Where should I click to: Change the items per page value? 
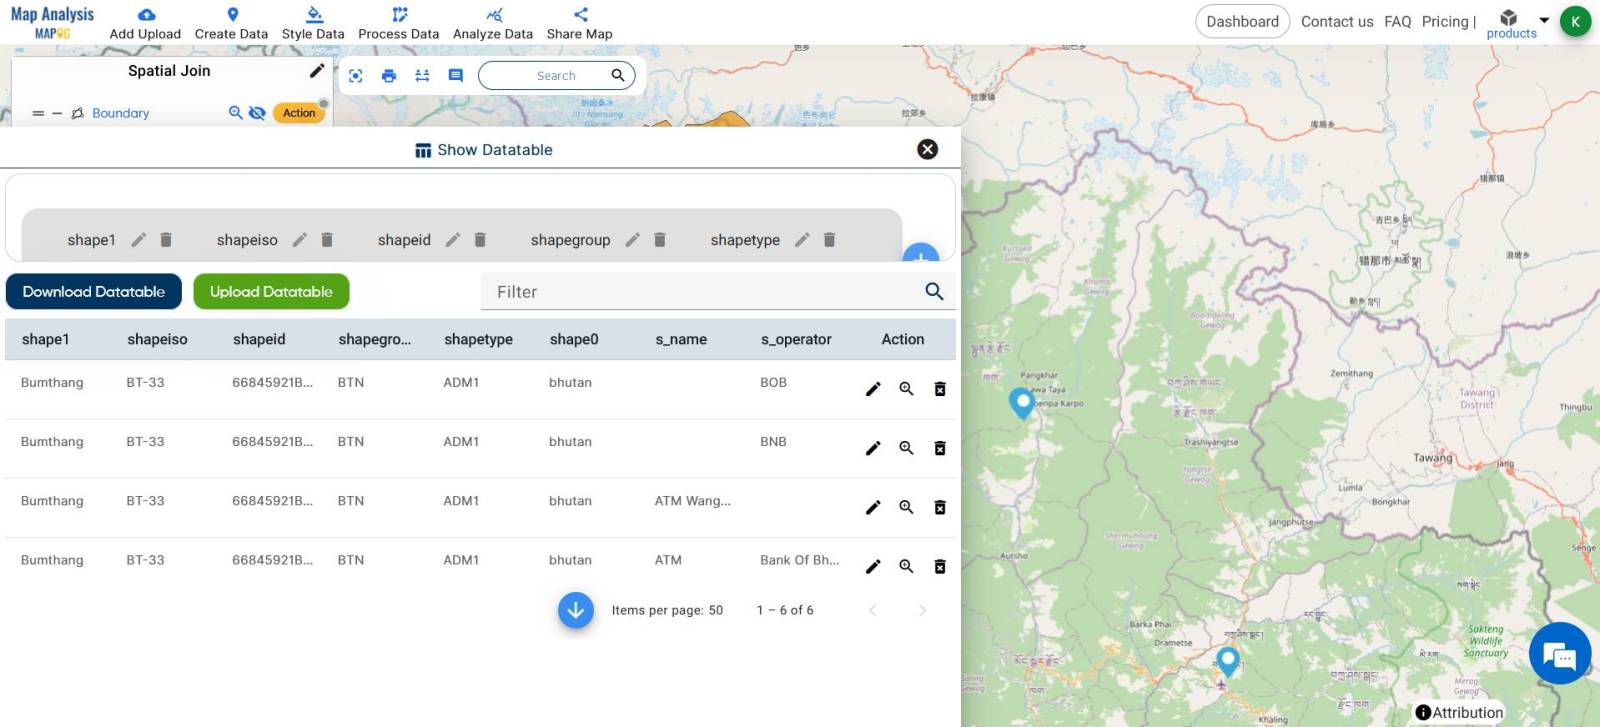(715, 610)
